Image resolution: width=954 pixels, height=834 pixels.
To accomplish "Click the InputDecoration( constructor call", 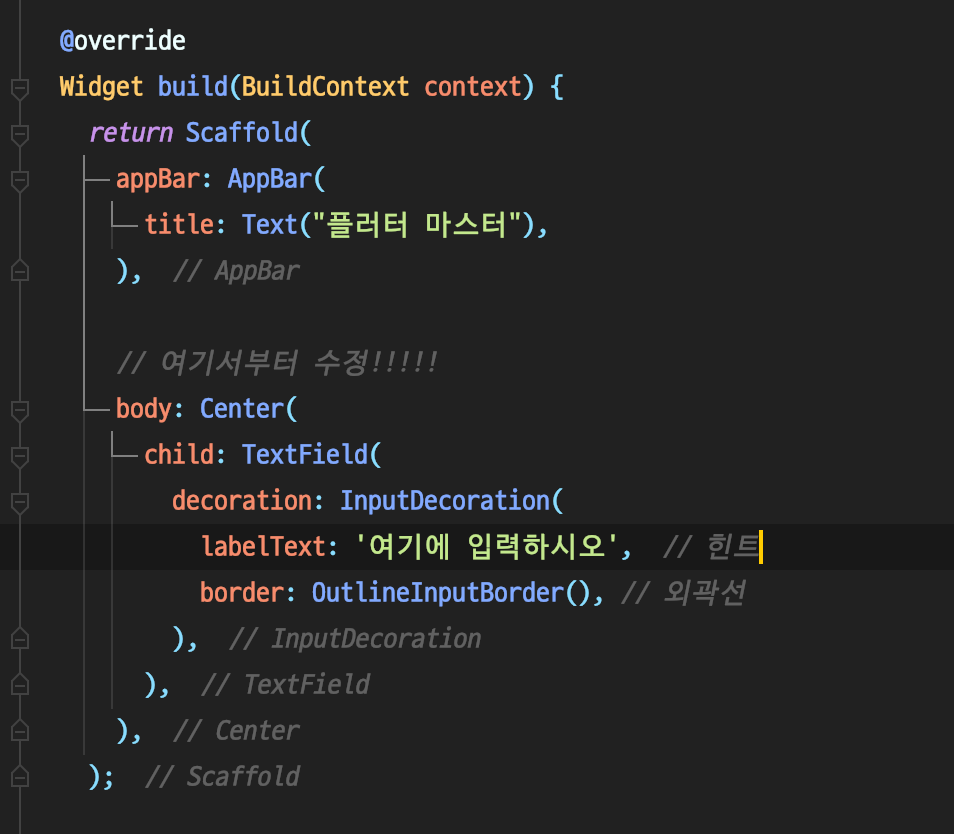I will (x=451, y=501).
